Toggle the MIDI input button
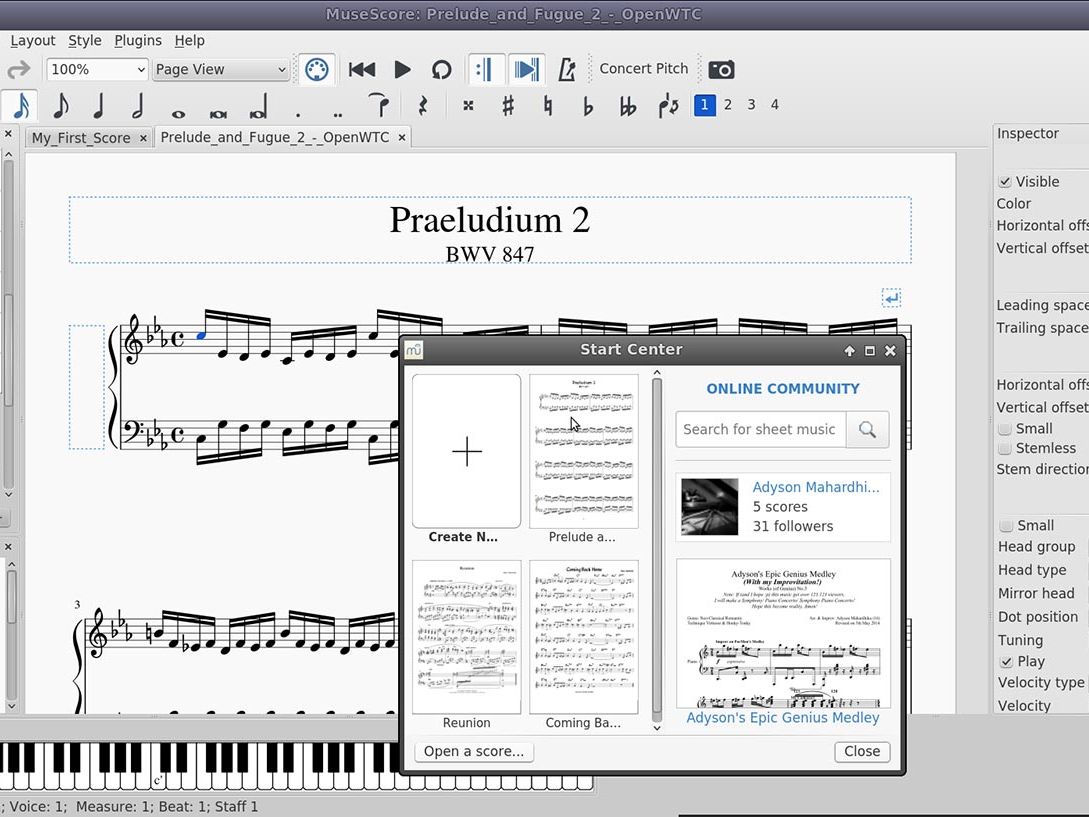Viewport: 1089px width, 817px height. click(x=316, y=69)
